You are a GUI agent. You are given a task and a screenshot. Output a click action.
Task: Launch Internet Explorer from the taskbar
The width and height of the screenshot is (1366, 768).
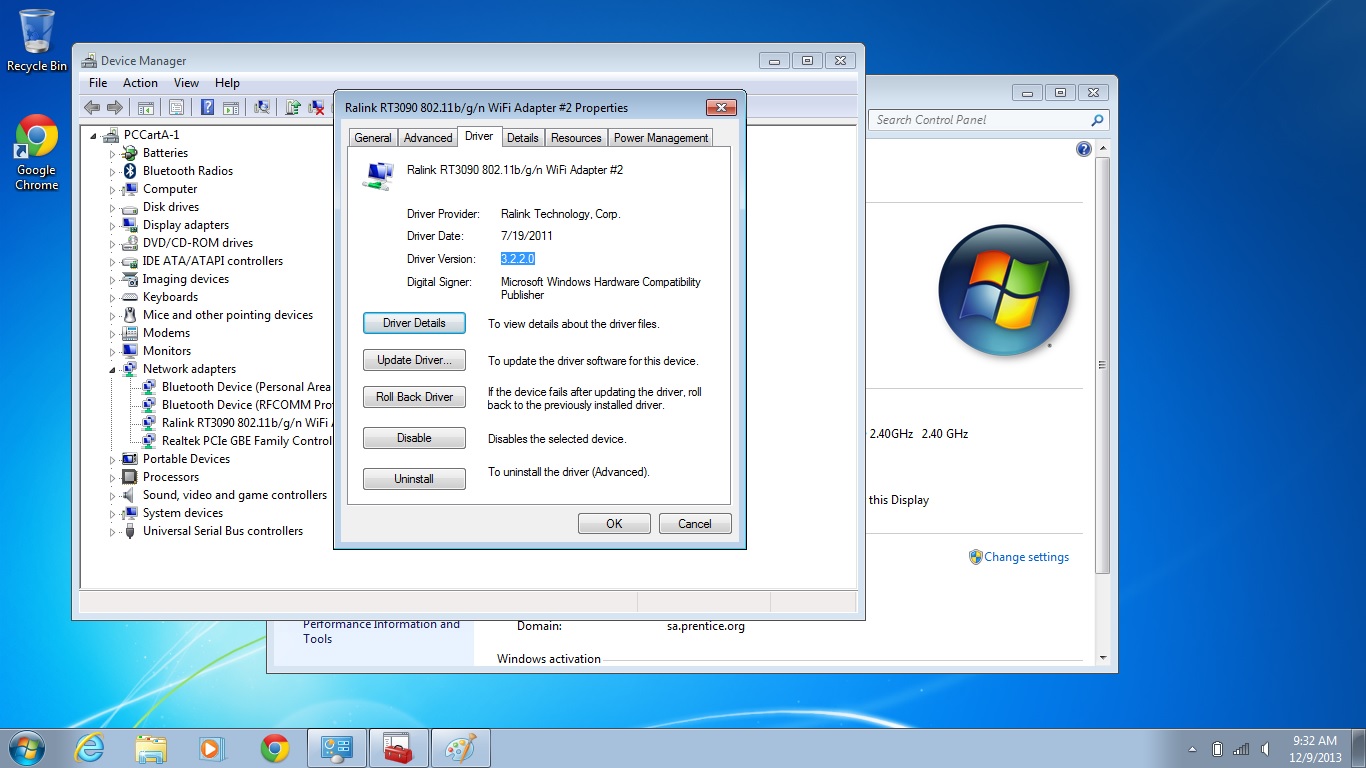pos(90,748)
